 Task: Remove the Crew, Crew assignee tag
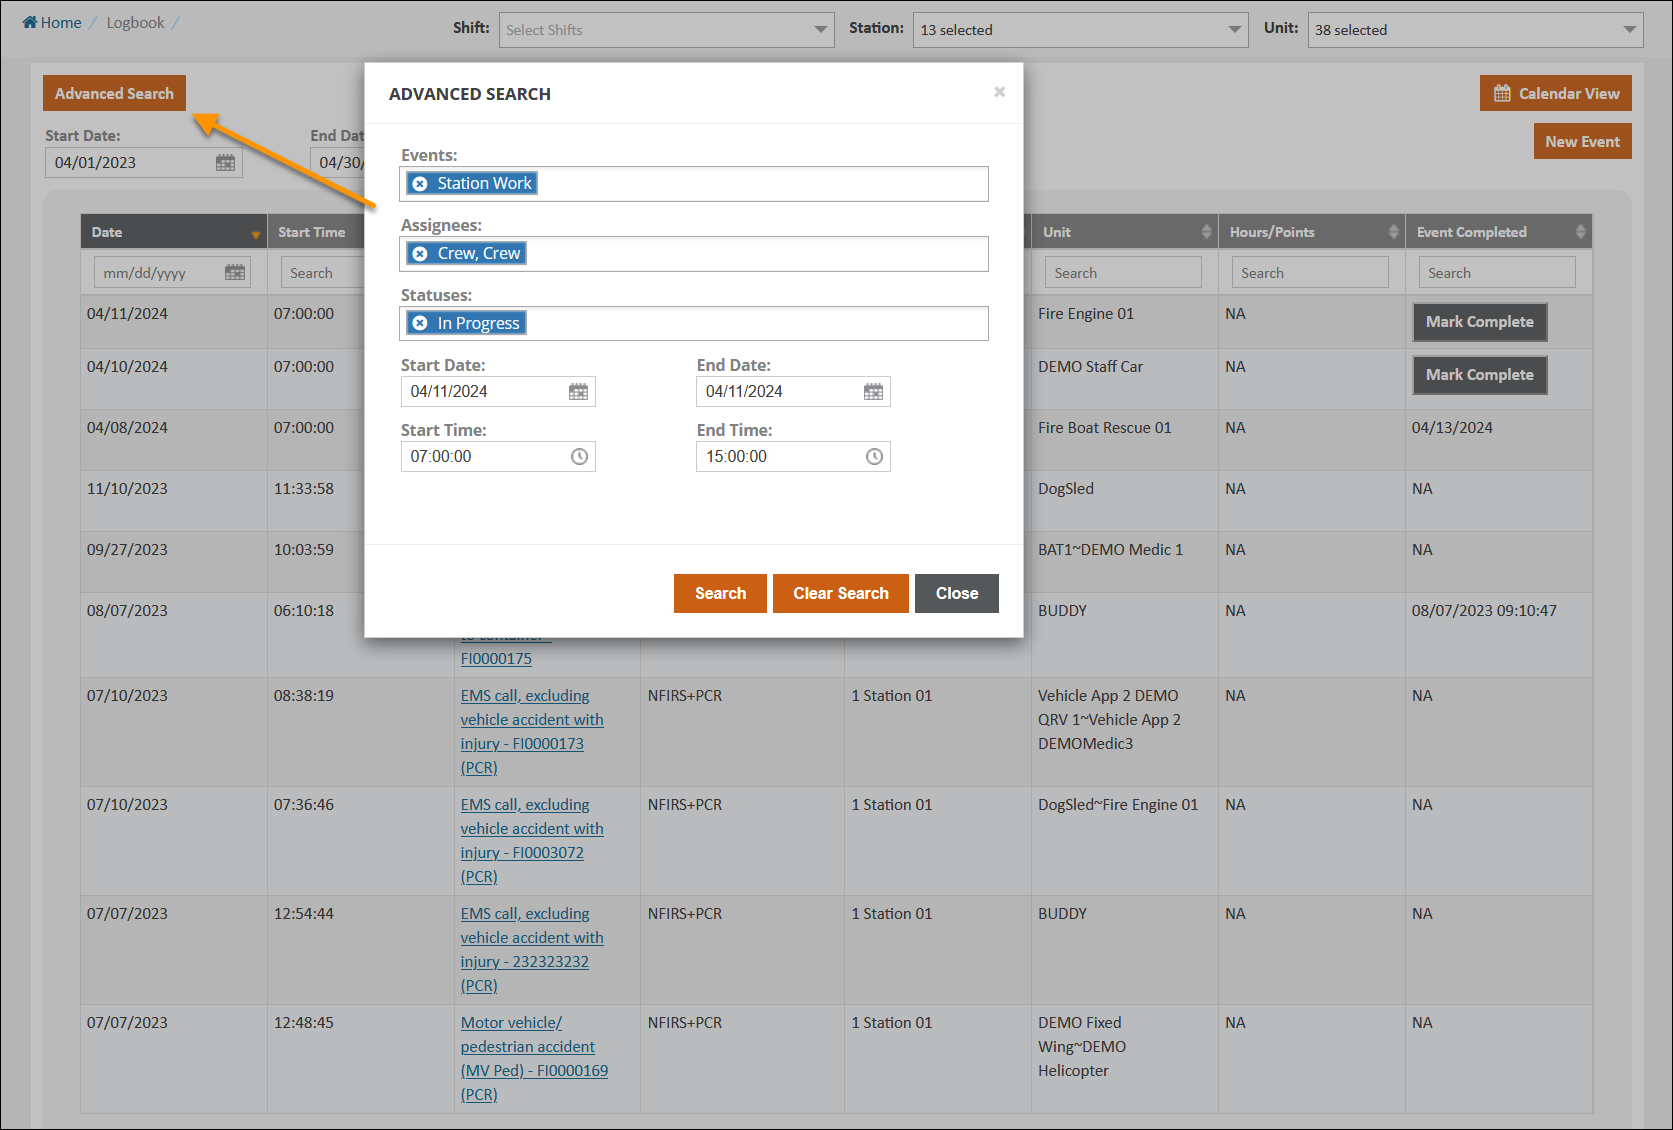point(420,254)
